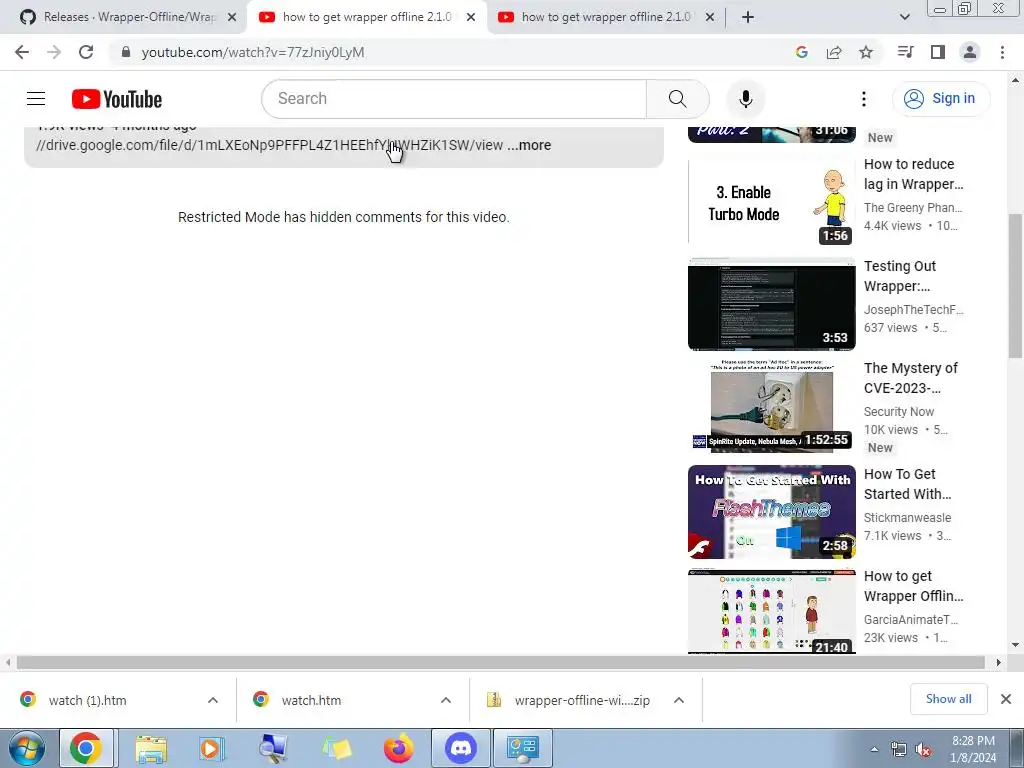
Task: Focus the YouTube Search input field
Action: coord(455,99)
